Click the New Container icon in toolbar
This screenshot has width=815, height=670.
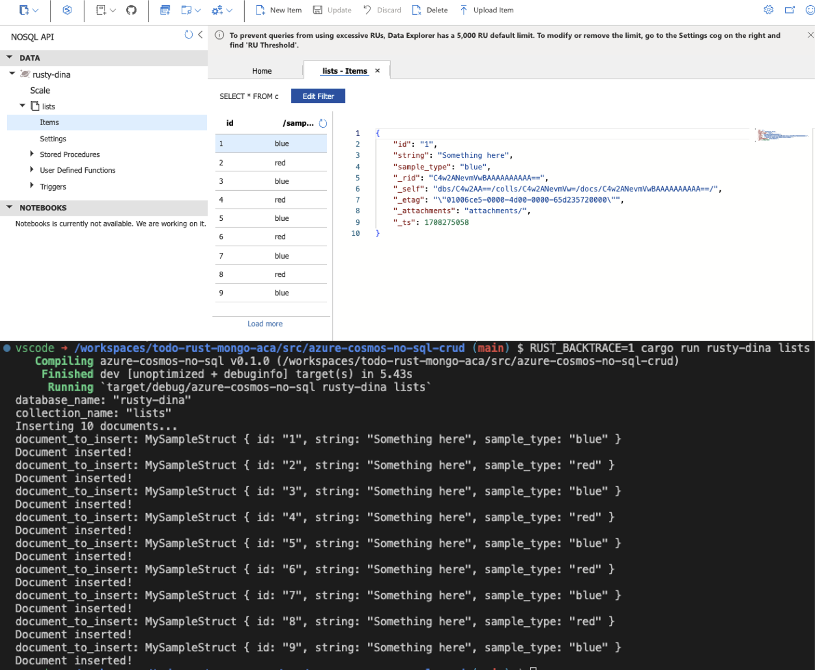[x=24, y=10]
